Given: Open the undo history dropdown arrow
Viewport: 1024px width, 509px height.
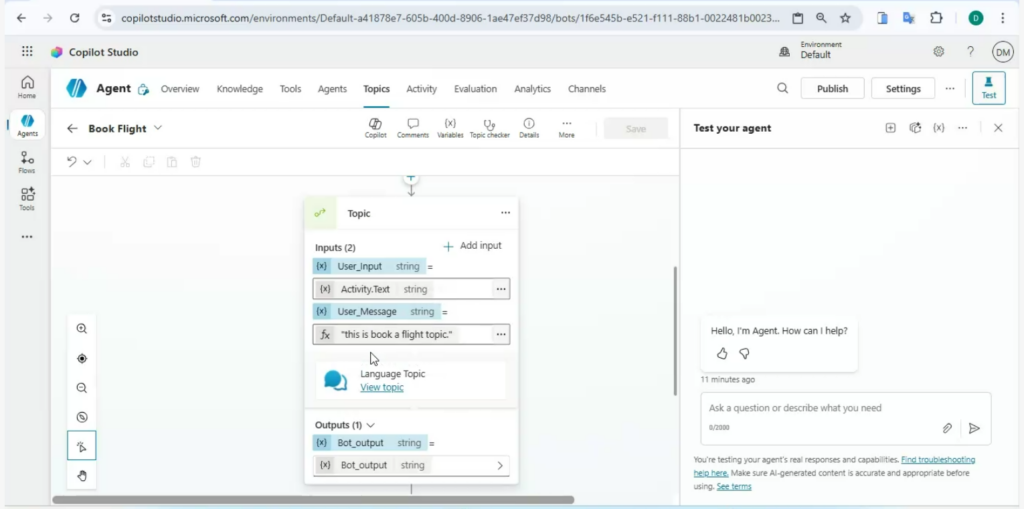Looking at the screenshot, I should [x=88, y=162].
